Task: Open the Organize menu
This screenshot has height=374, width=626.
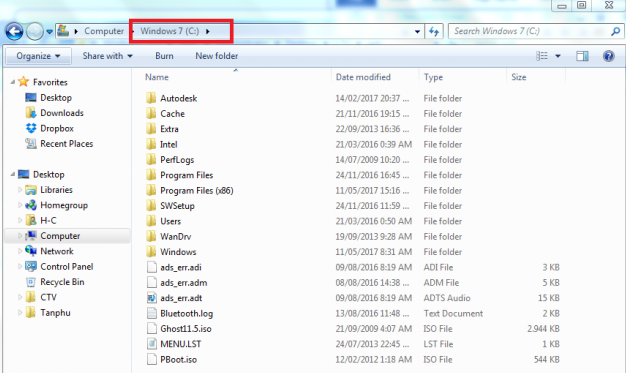Action: coord(38,56)
